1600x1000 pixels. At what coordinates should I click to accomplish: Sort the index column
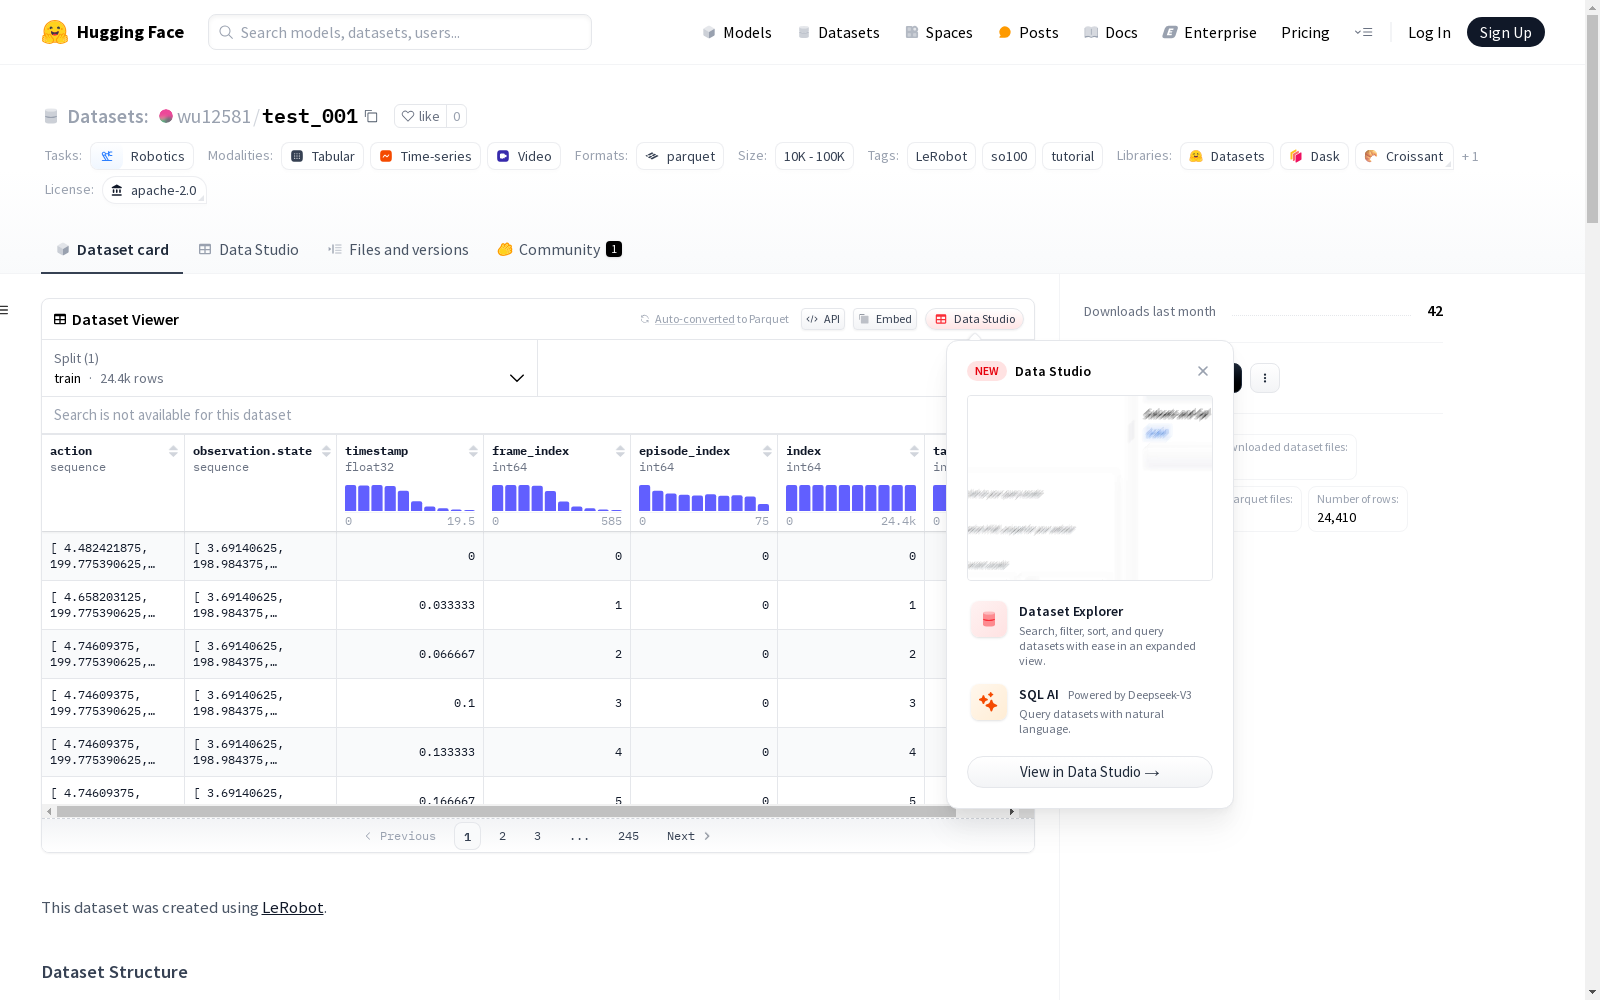coord(914,451)
